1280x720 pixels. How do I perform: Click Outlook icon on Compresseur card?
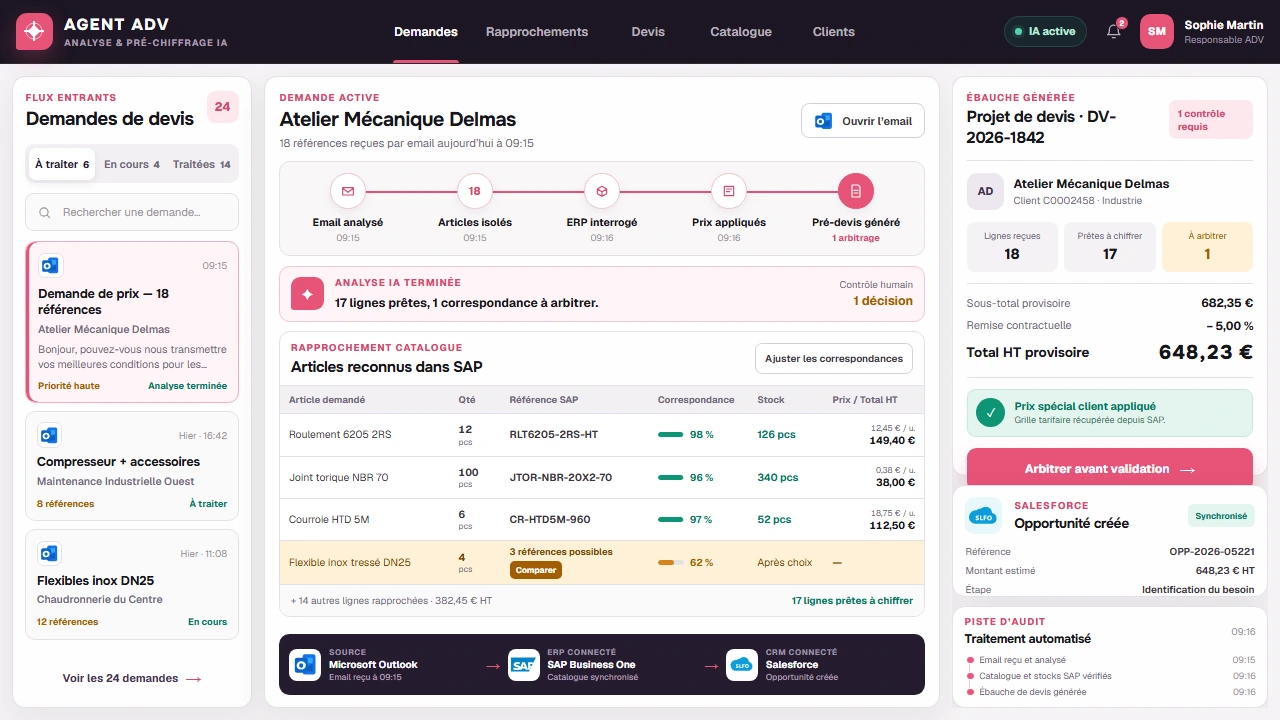click(49, 435)
